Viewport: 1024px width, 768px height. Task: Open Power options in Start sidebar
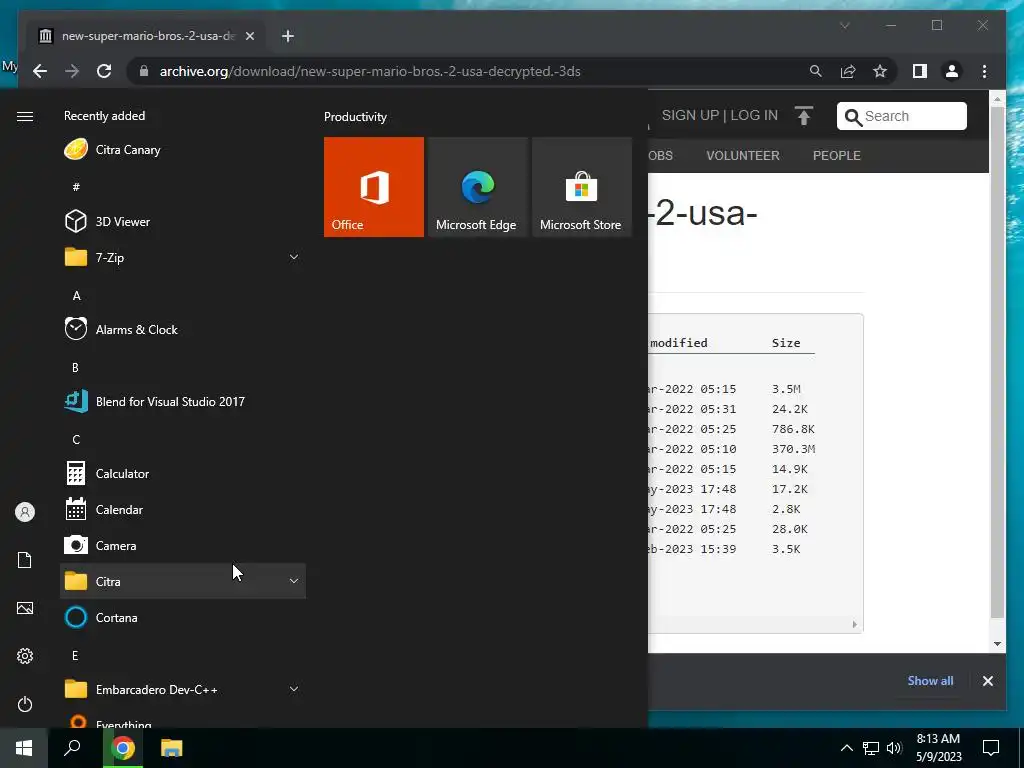click(25, 704)
